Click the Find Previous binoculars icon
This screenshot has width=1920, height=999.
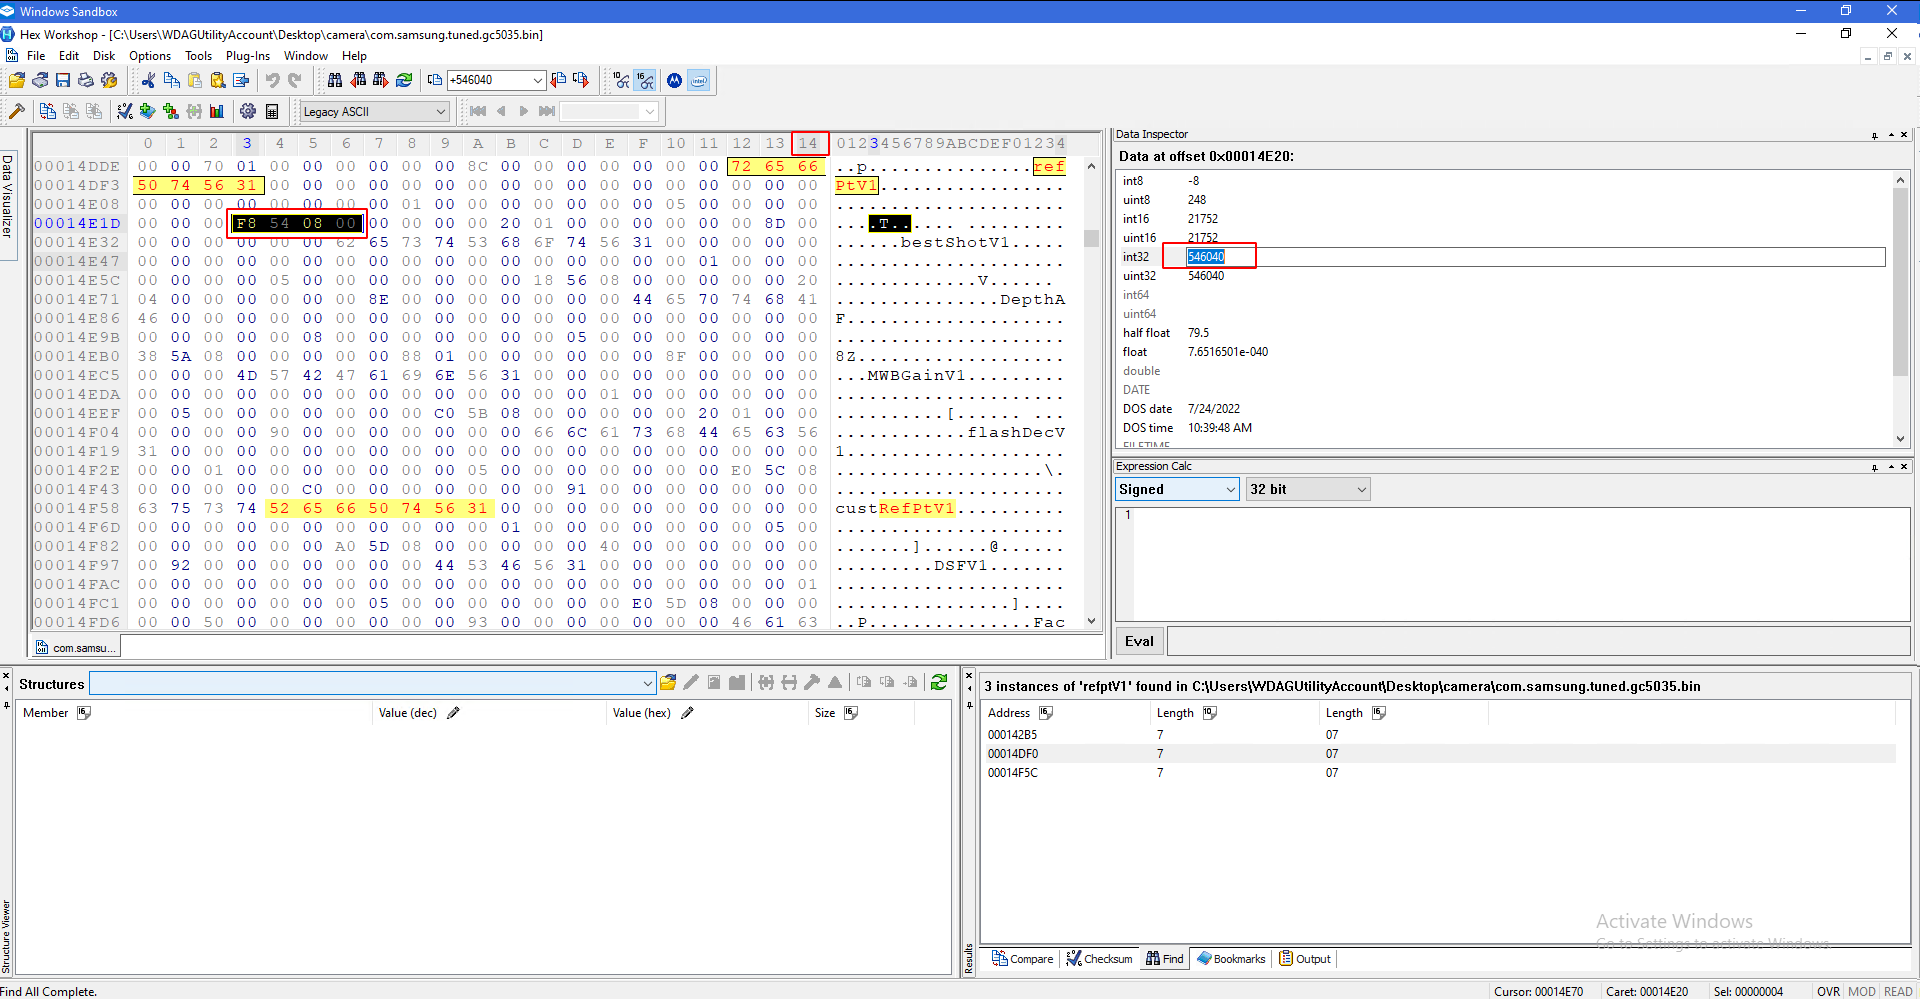pyautogui.click(x=358, y=80)
